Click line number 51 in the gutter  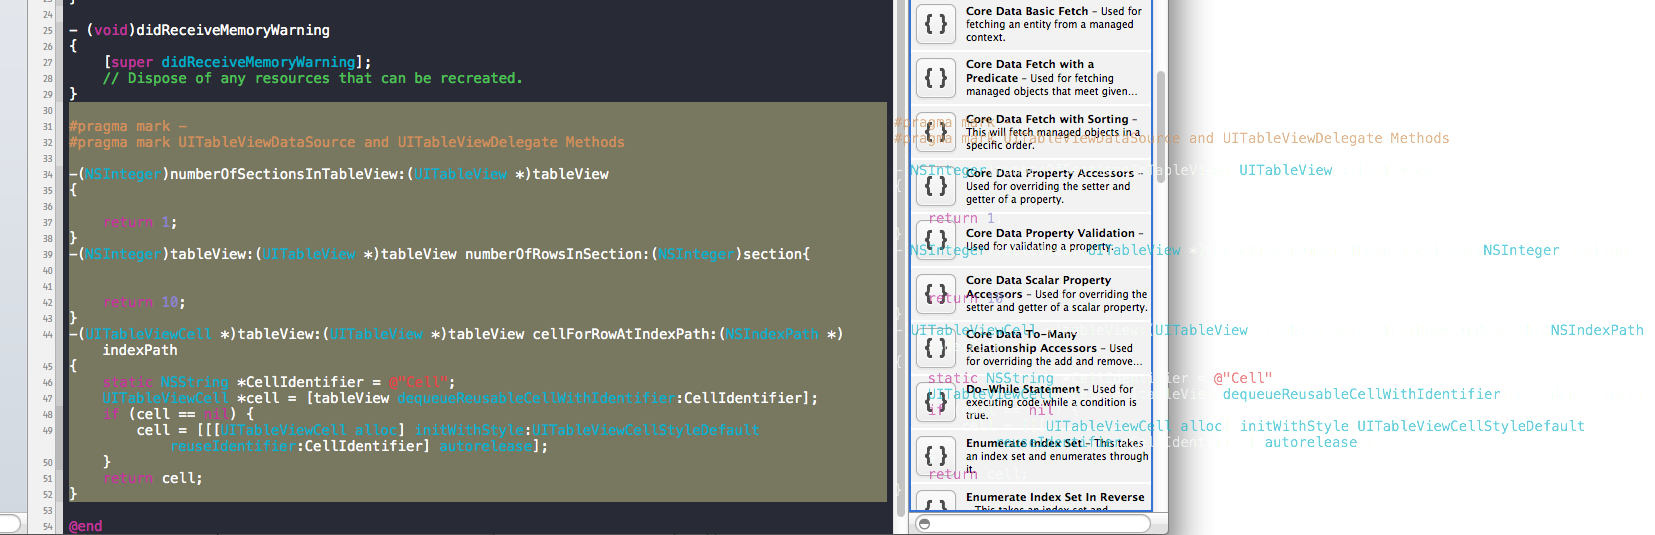[x=48, y=479]
